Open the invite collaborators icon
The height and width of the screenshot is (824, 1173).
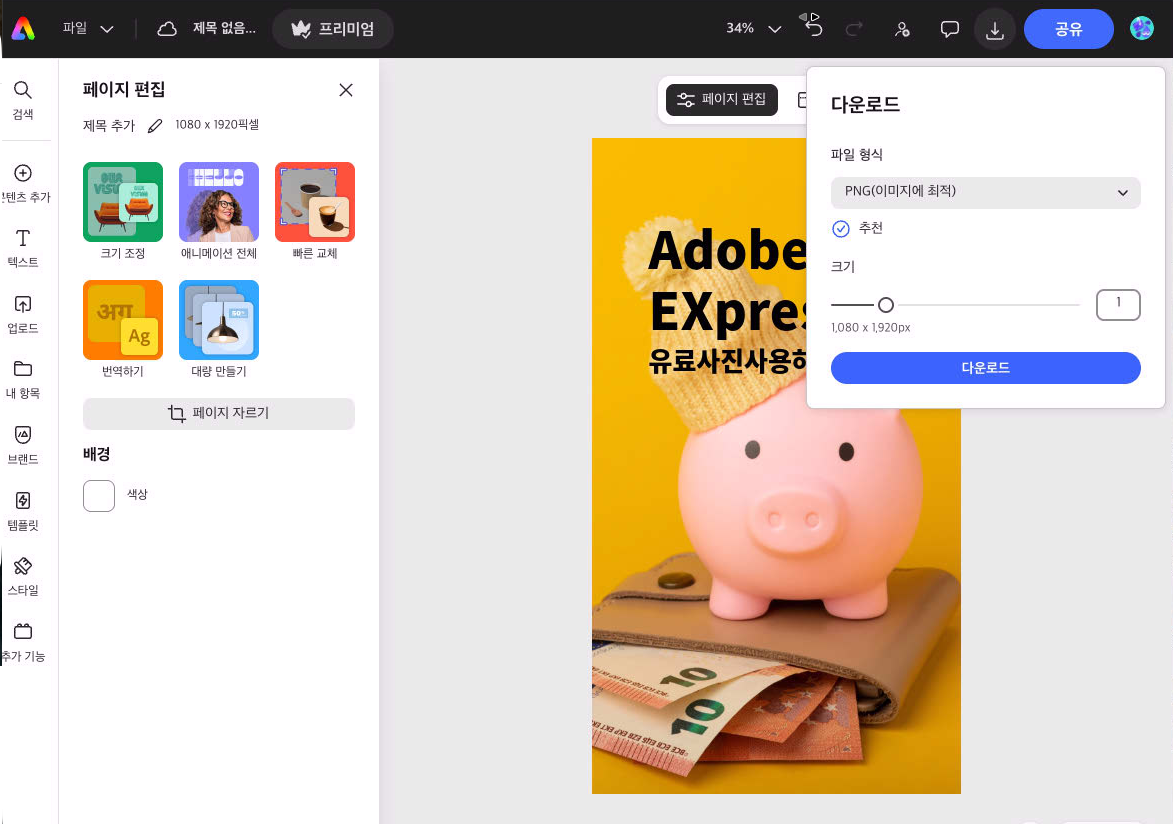902,29
